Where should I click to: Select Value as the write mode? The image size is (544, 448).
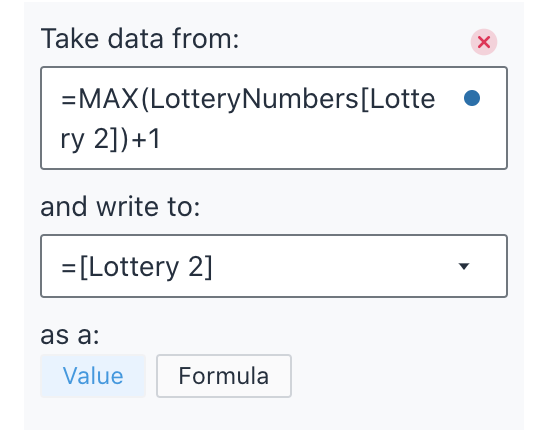pyautogui.click(x=93, y=376)
